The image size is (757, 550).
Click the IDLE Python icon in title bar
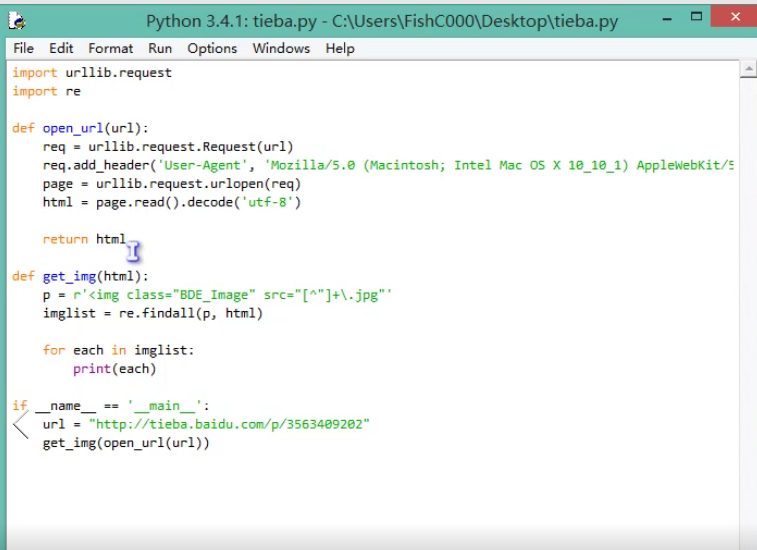pos(18,20)
